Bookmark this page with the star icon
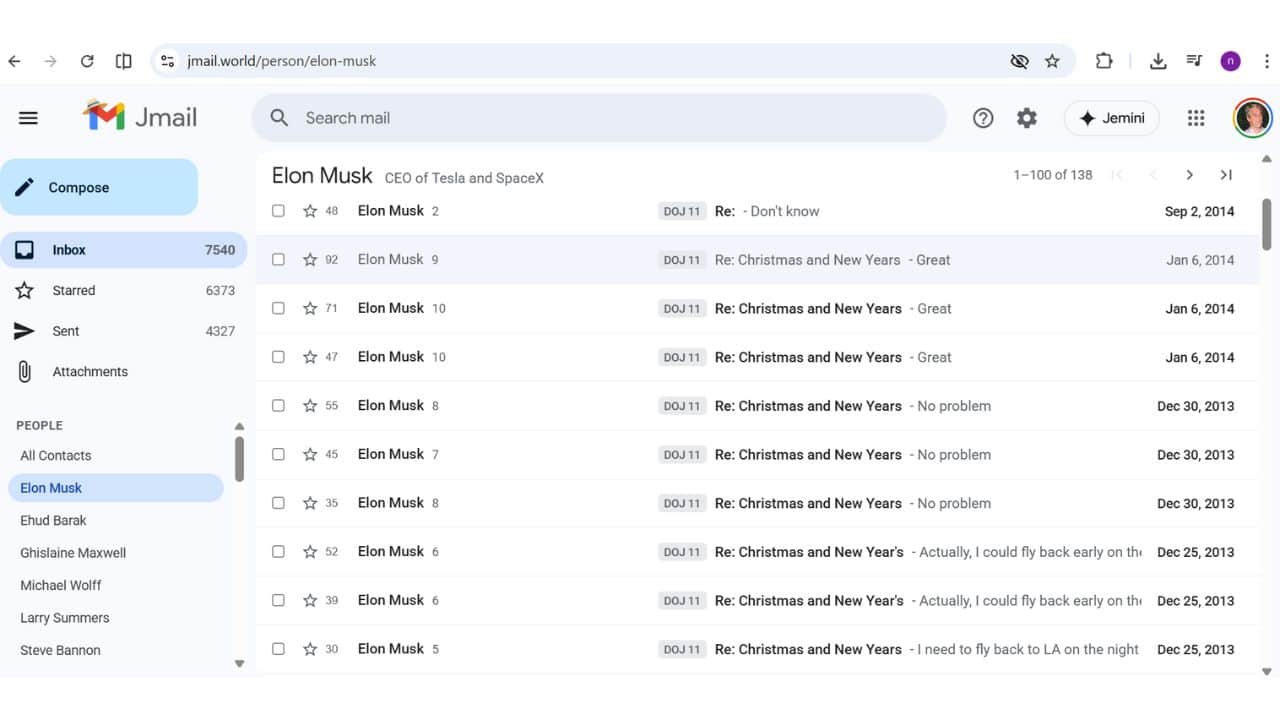The image size is (1280, 720). [x=1052, y=61]
